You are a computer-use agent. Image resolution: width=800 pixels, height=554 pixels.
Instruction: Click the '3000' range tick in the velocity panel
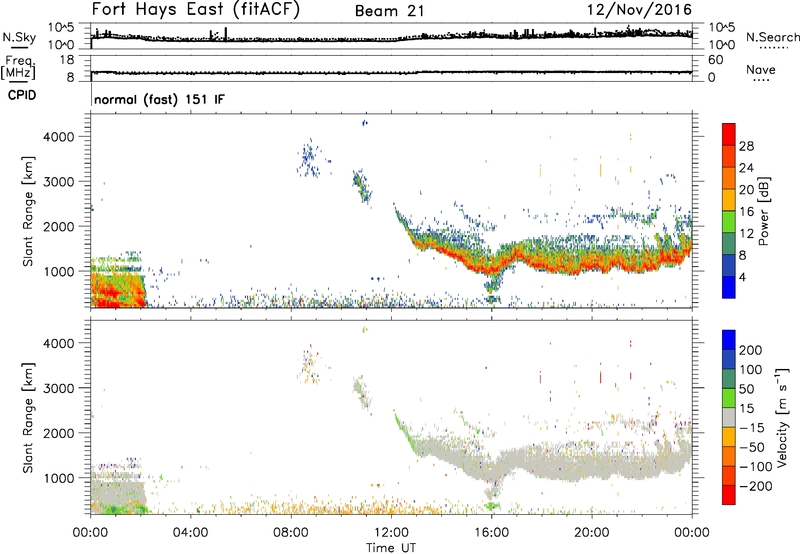pos(58,388)
